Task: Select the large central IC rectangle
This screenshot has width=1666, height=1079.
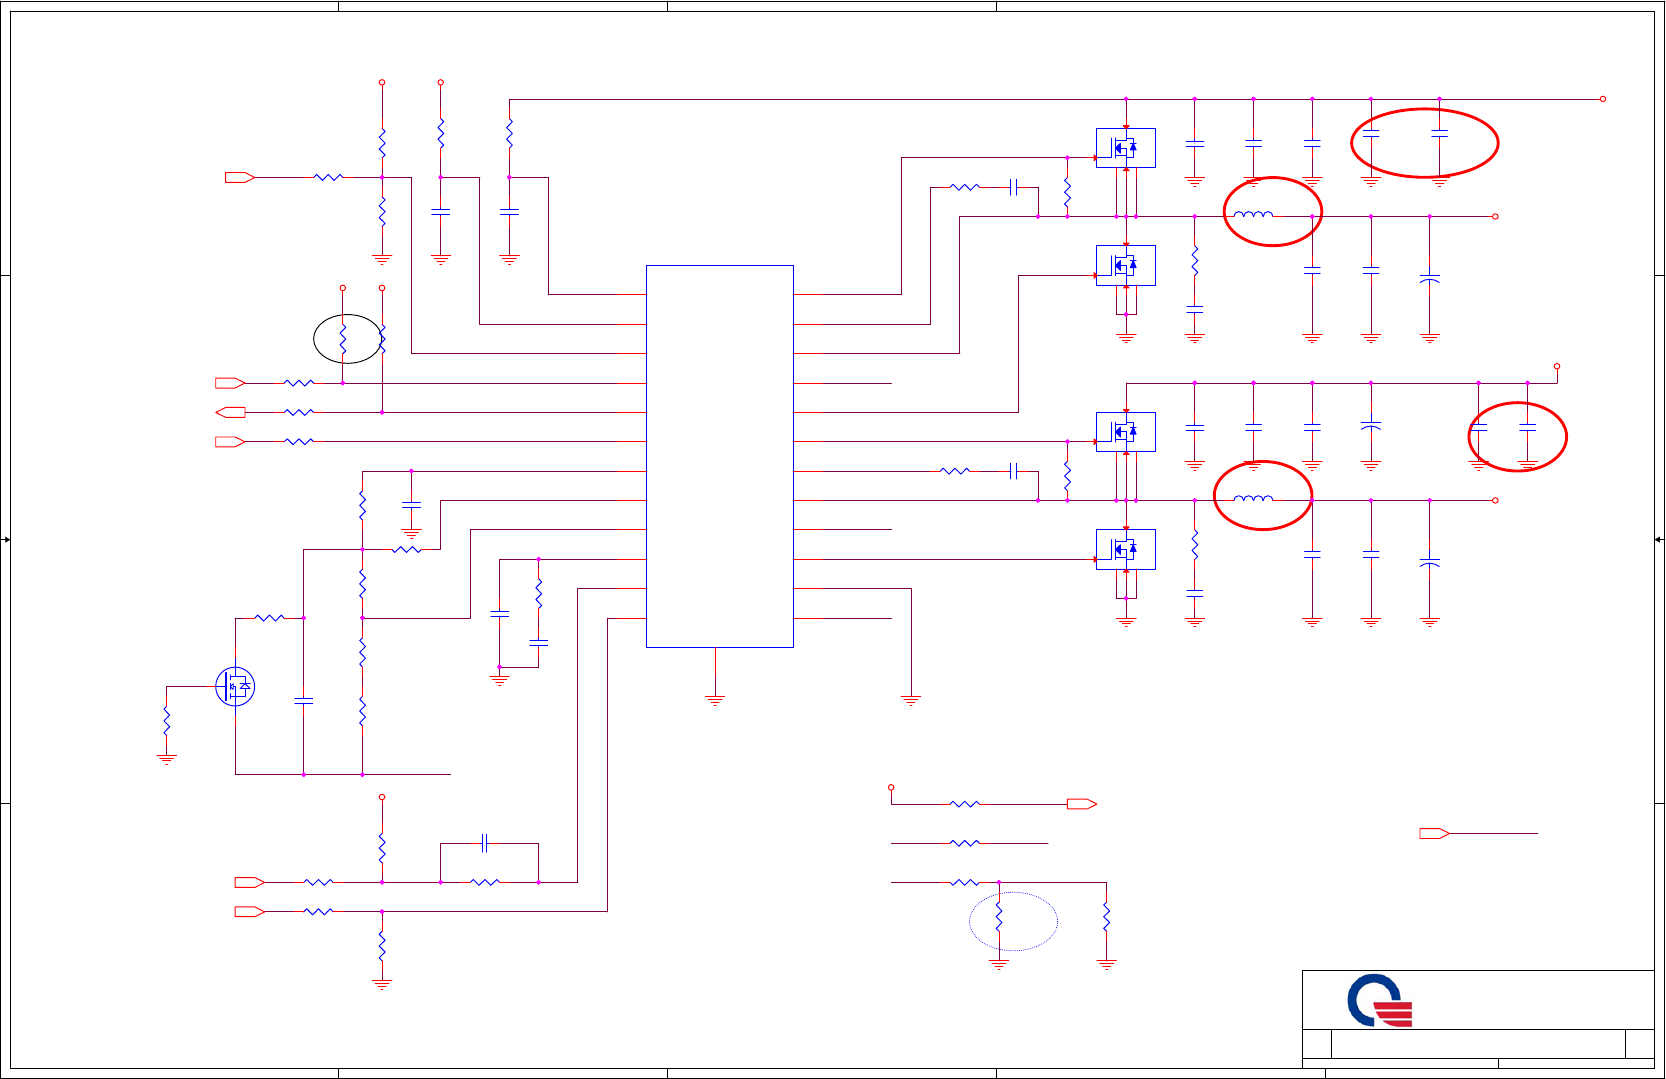Action: [x=720, y=456]
